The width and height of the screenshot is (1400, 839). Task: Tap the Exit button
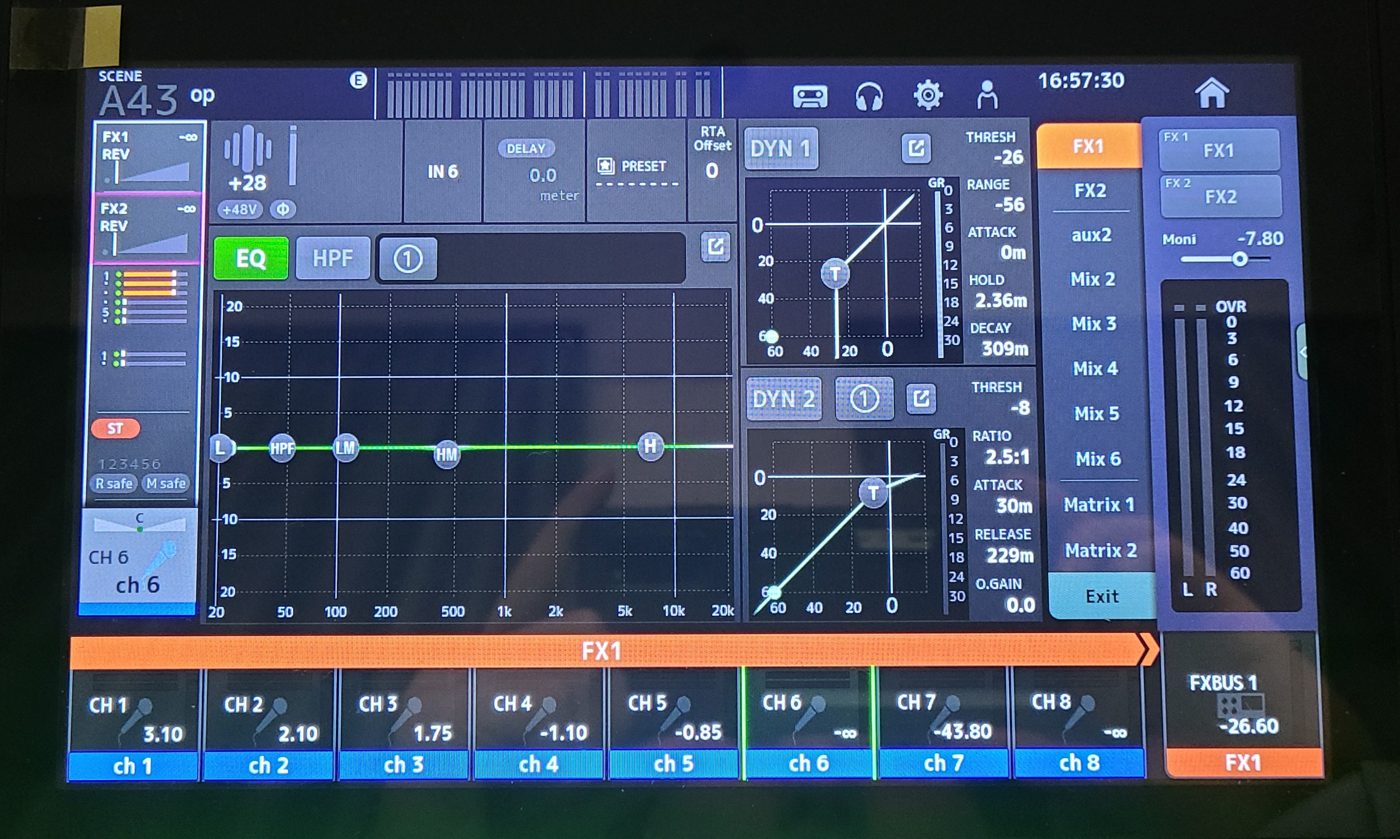pyautogui.click(x=1102, y=596)
